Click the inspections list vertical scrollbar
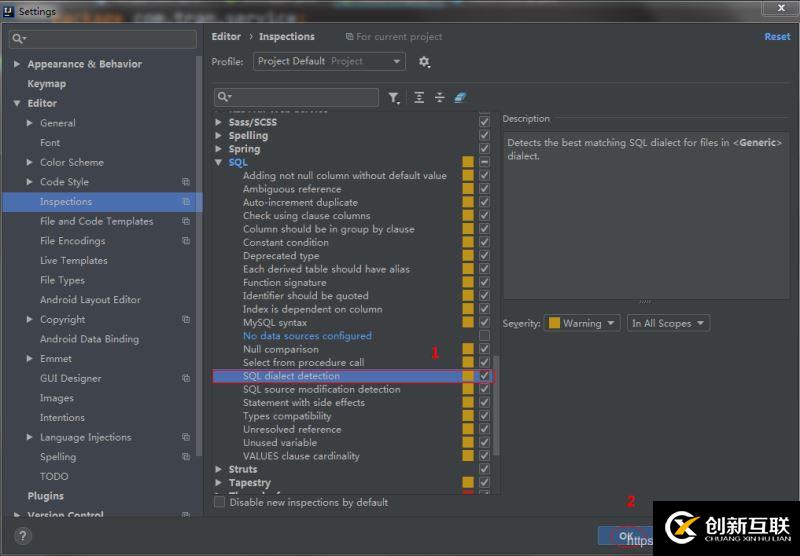 pos(496,406)
